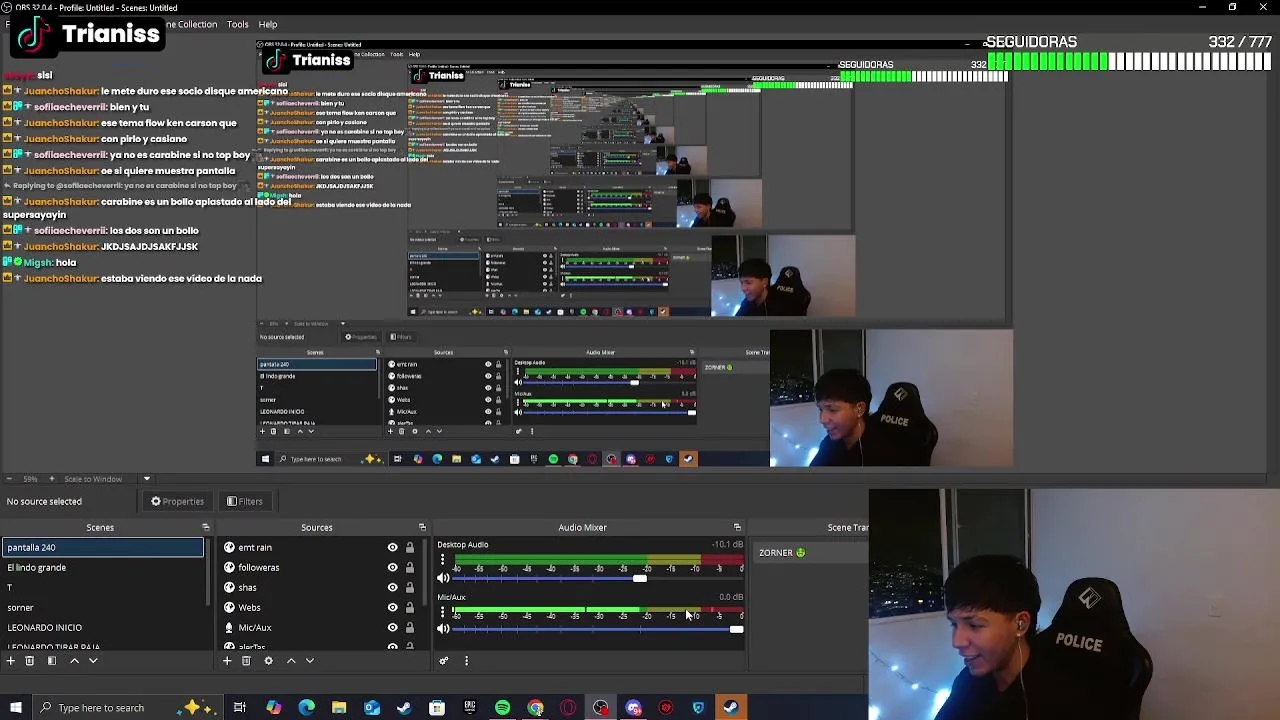Screen dimensions: 1280x720
Task: Open Epic Games launcher from the taskbar
Action: point(470,708)
